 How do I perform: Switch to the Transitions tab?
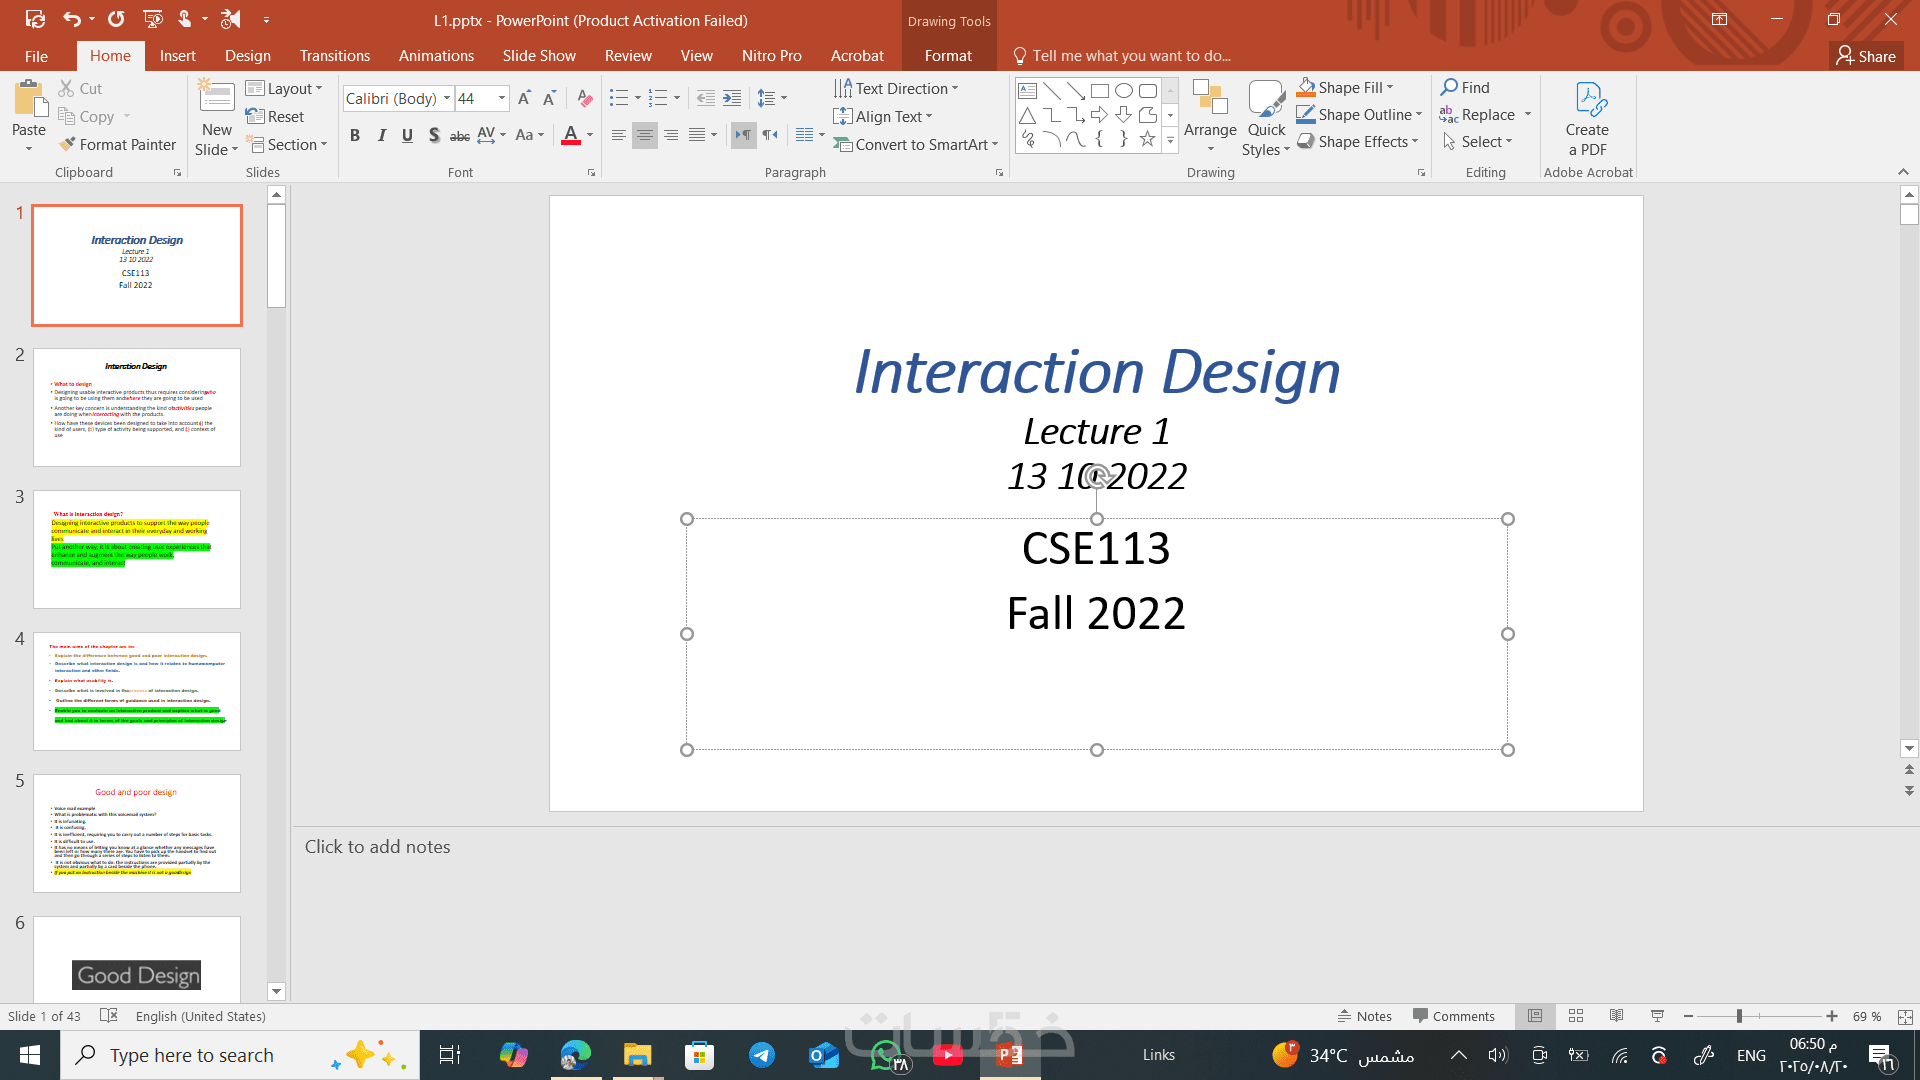(x=334, y=56)
